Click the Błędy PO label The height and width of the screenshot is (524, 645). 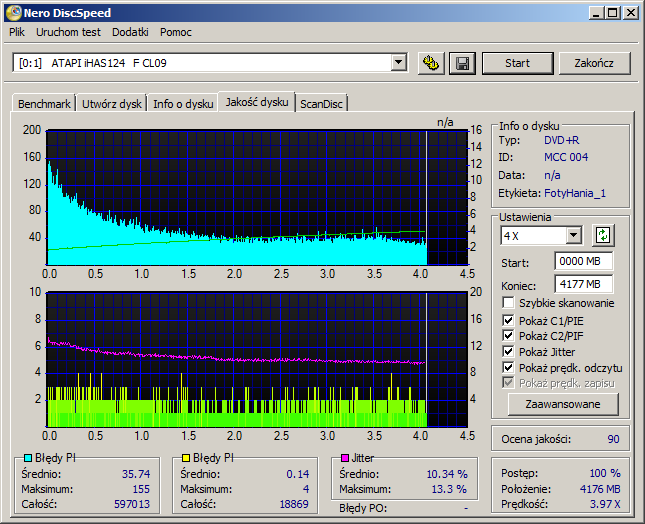[x=363, y=508]
